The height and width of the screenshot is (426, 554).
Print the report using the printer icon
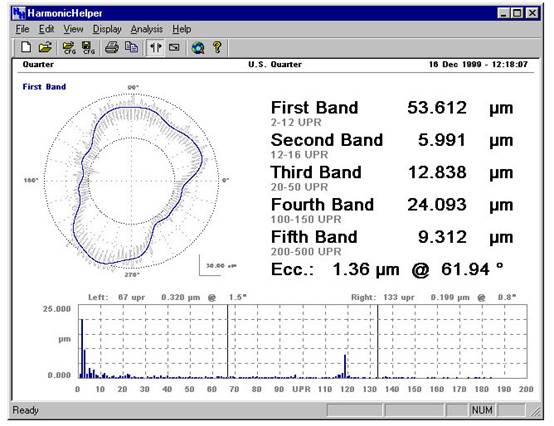[x=112, y=47]
